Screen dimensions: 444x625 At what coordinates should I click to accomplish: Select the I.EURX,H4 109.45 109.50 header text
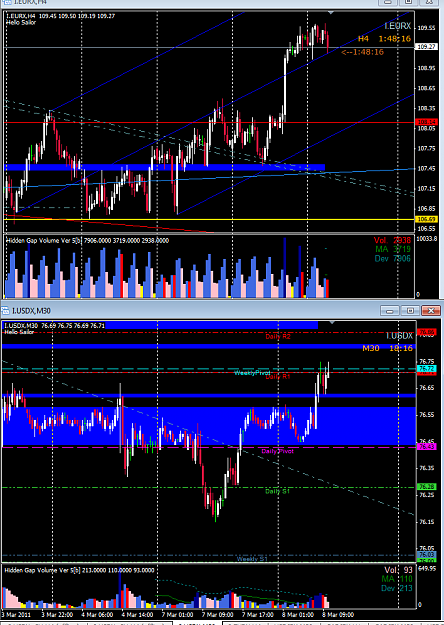click(x=60, y=16)
